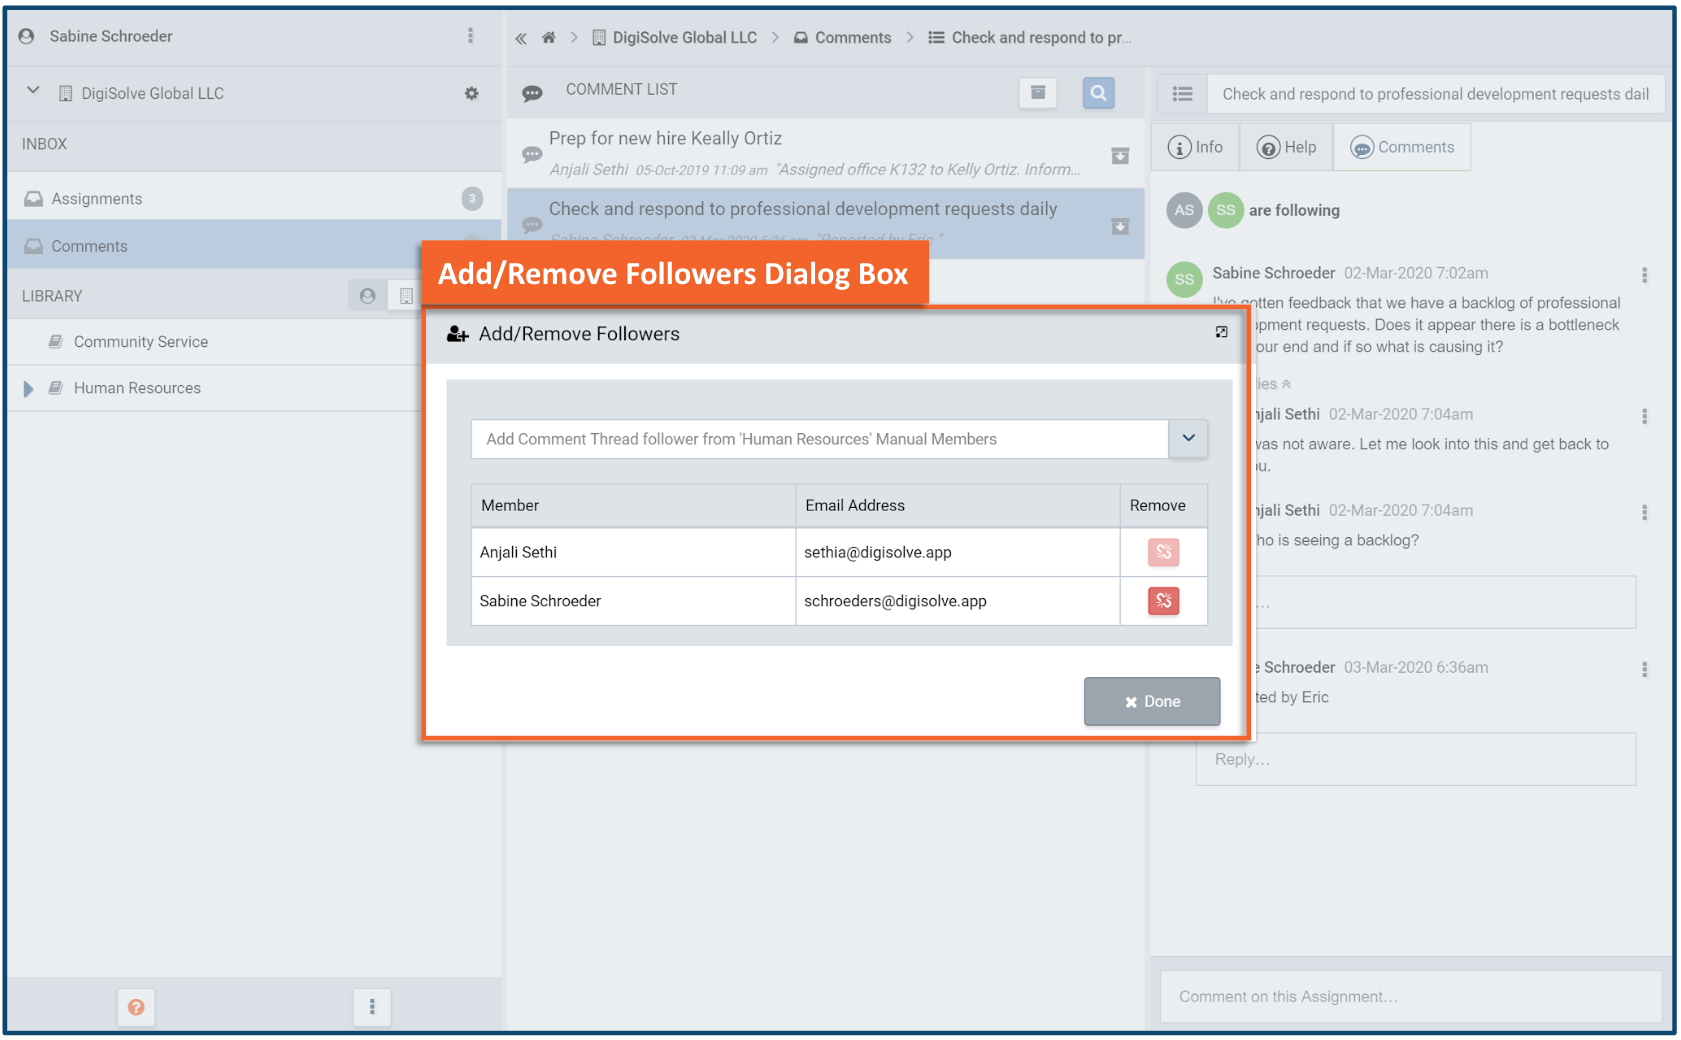Viewport: 1681px width, 1040px height.
Task: Select the Human Resources manual
Action: click(137, 388)
